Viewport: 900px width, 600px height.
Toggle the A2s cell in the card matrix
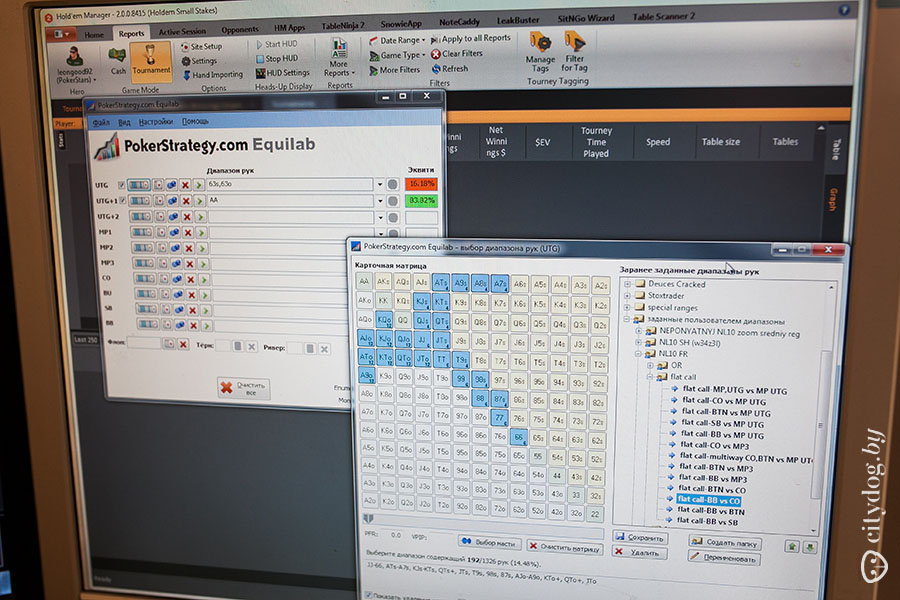(x=601, y=286)
